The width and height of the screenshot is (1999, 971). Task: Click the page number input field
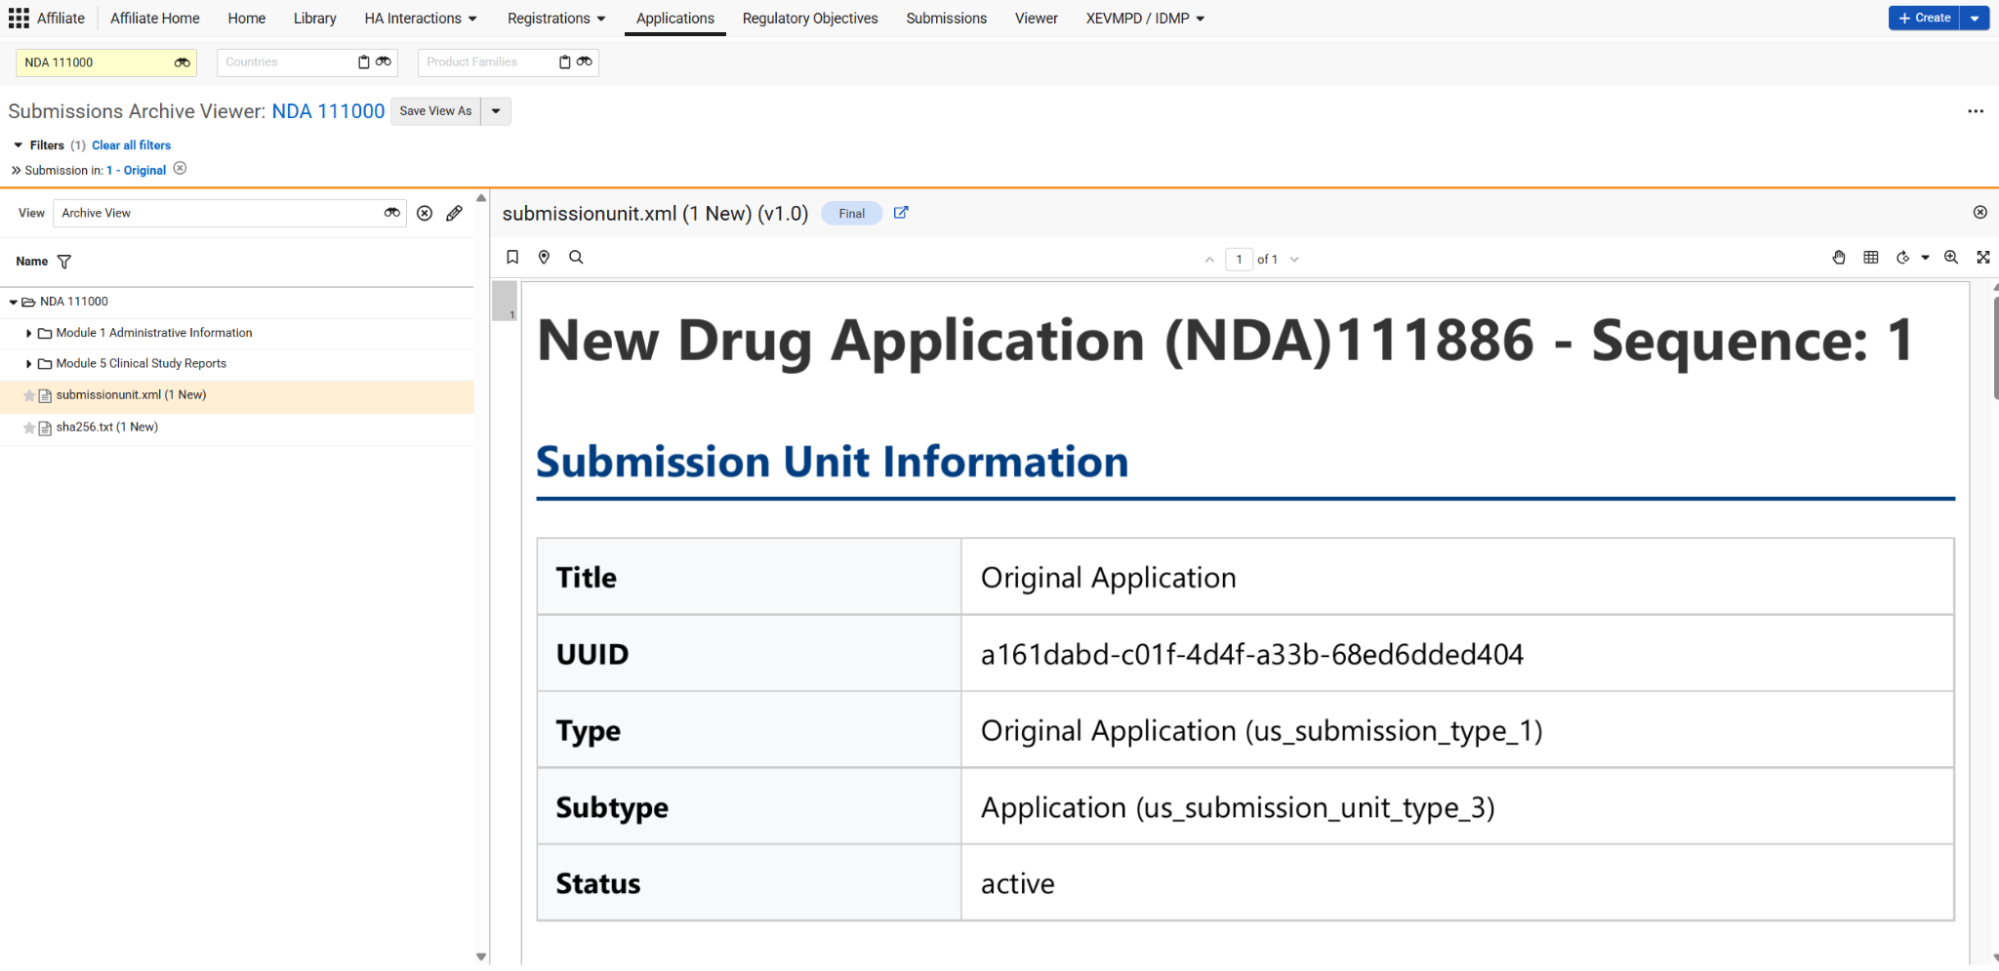[x=1238, y=259]
